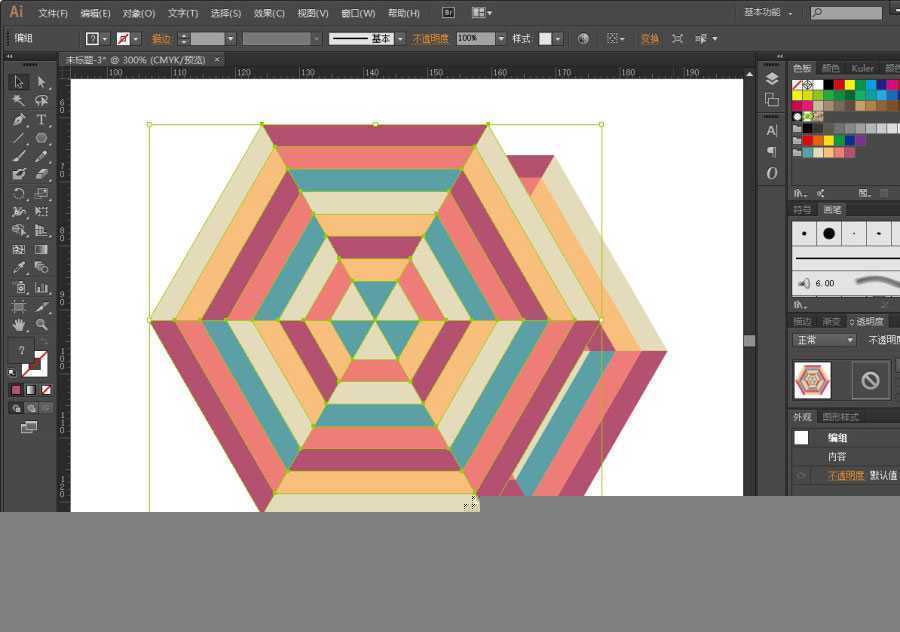Toggle visibility eye beside opacity appearance row
Screen dimensions: 900x632
pyautogui.click(x=801, y=476)
